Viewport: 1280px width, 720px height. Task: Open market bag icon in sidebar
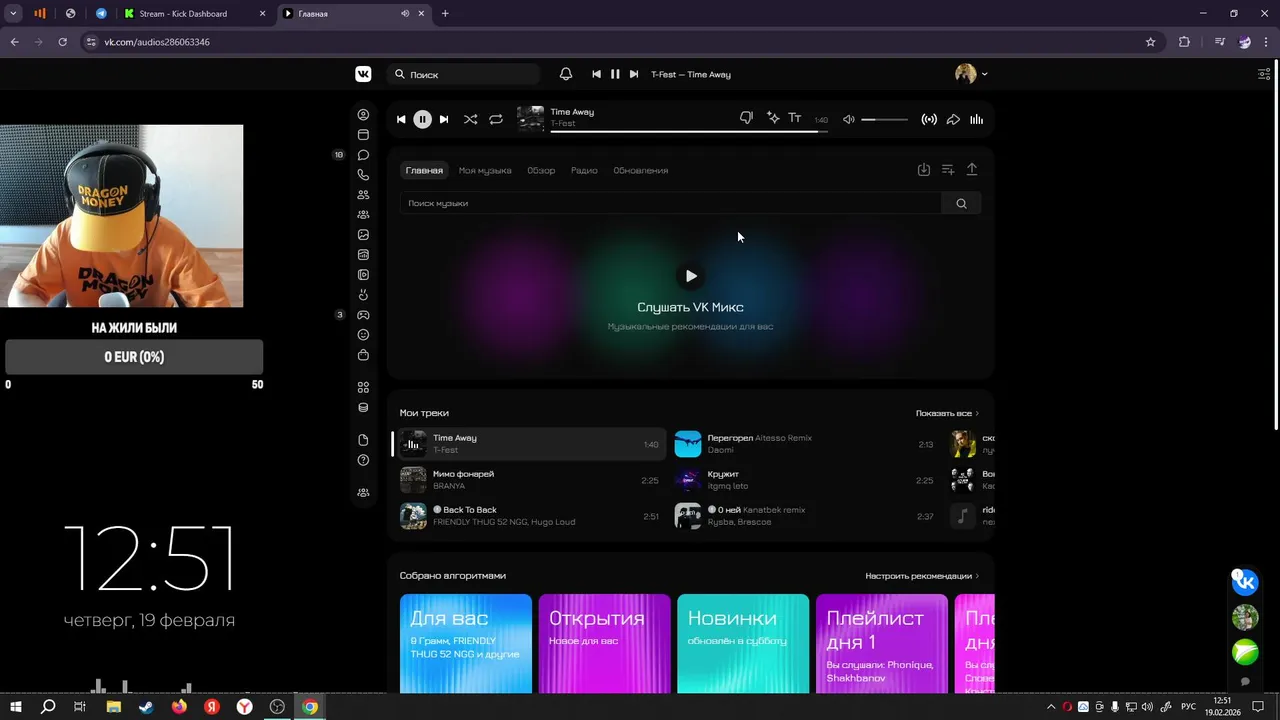[x=363, y=355]
